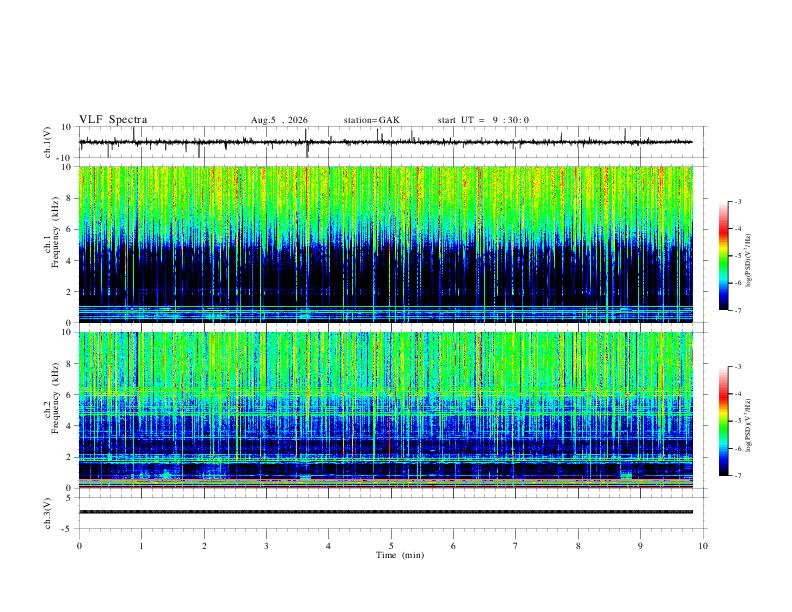Click the ch.3 voltage trace band
792x612 pixels.
pyautogui.click(x=386, y=512)
